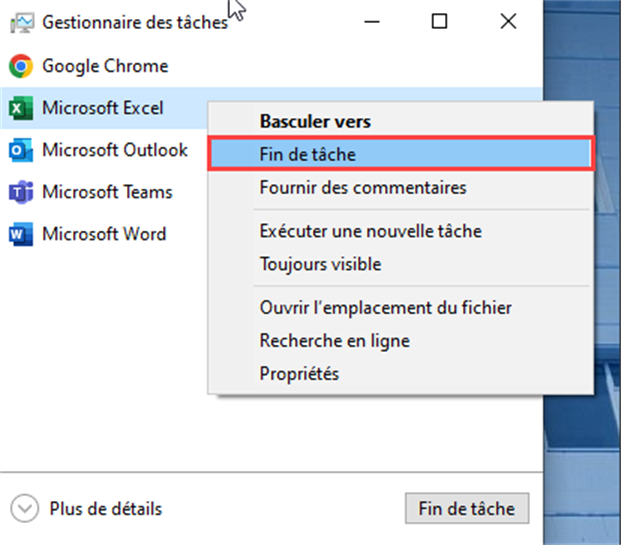Screen dimensions: 621x545
Task: Click the Microsoft Word icon
Action: (20, 235)
